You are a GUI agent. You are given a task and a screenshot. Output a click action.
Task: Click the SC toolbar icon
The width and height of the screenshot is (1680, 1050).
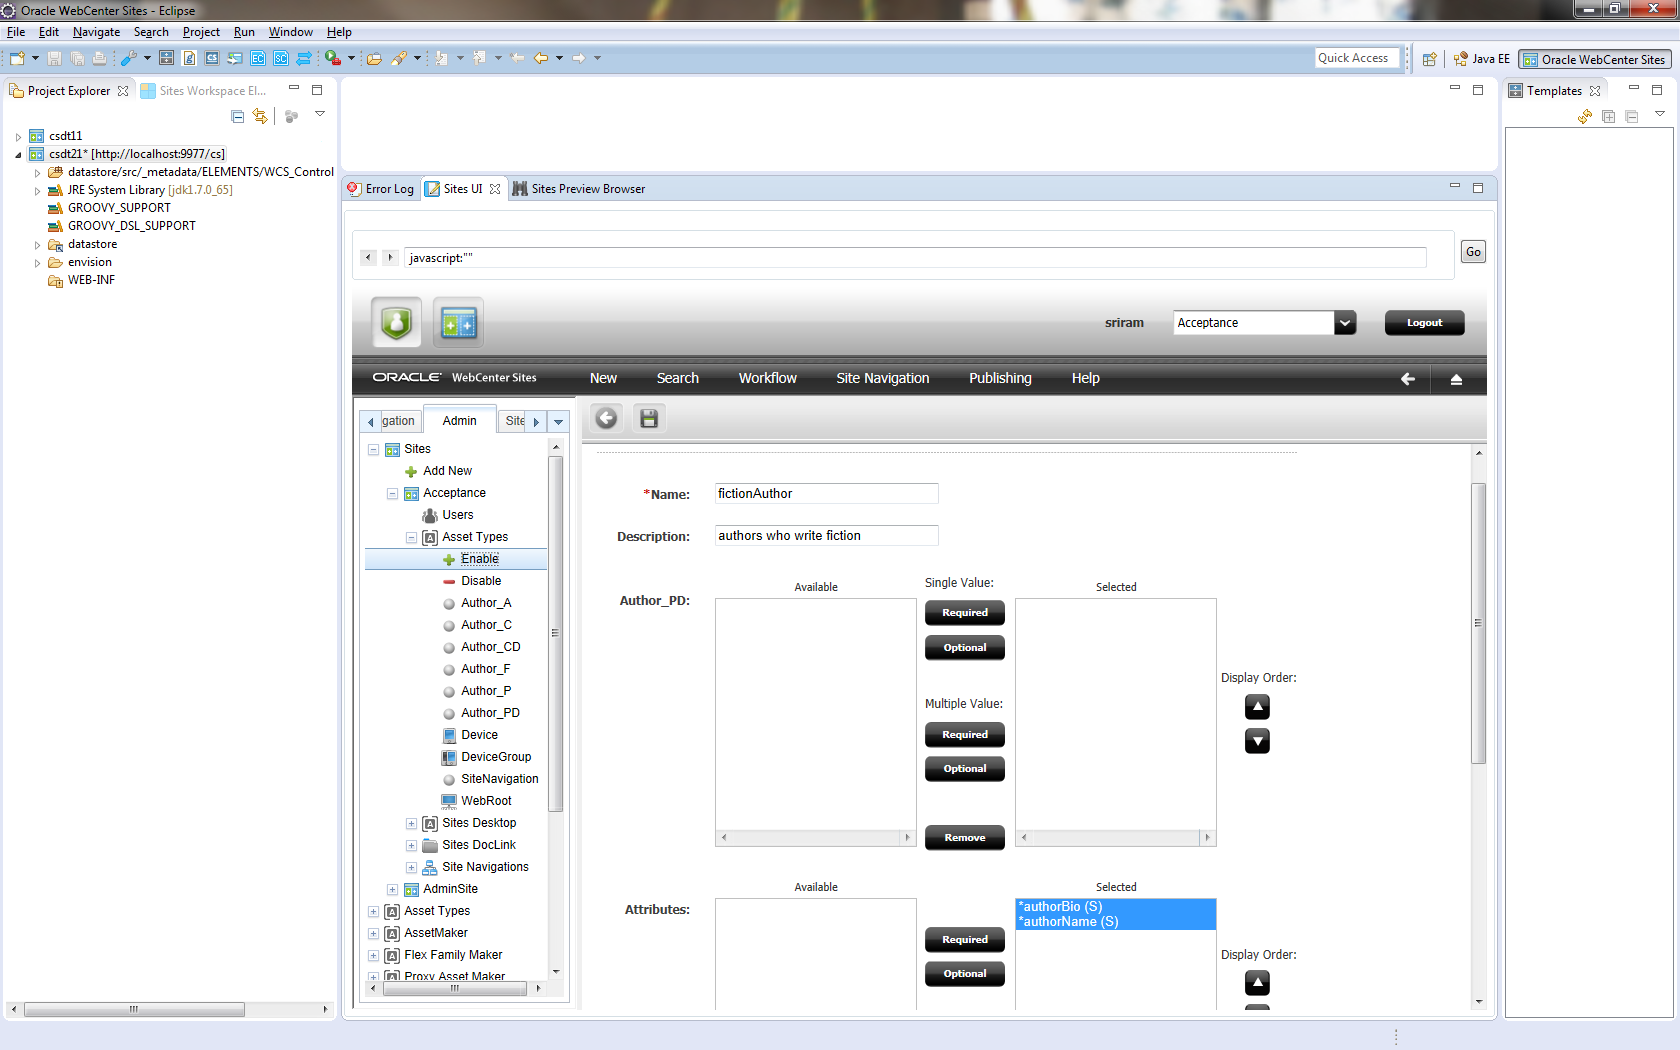coord(281,58)
